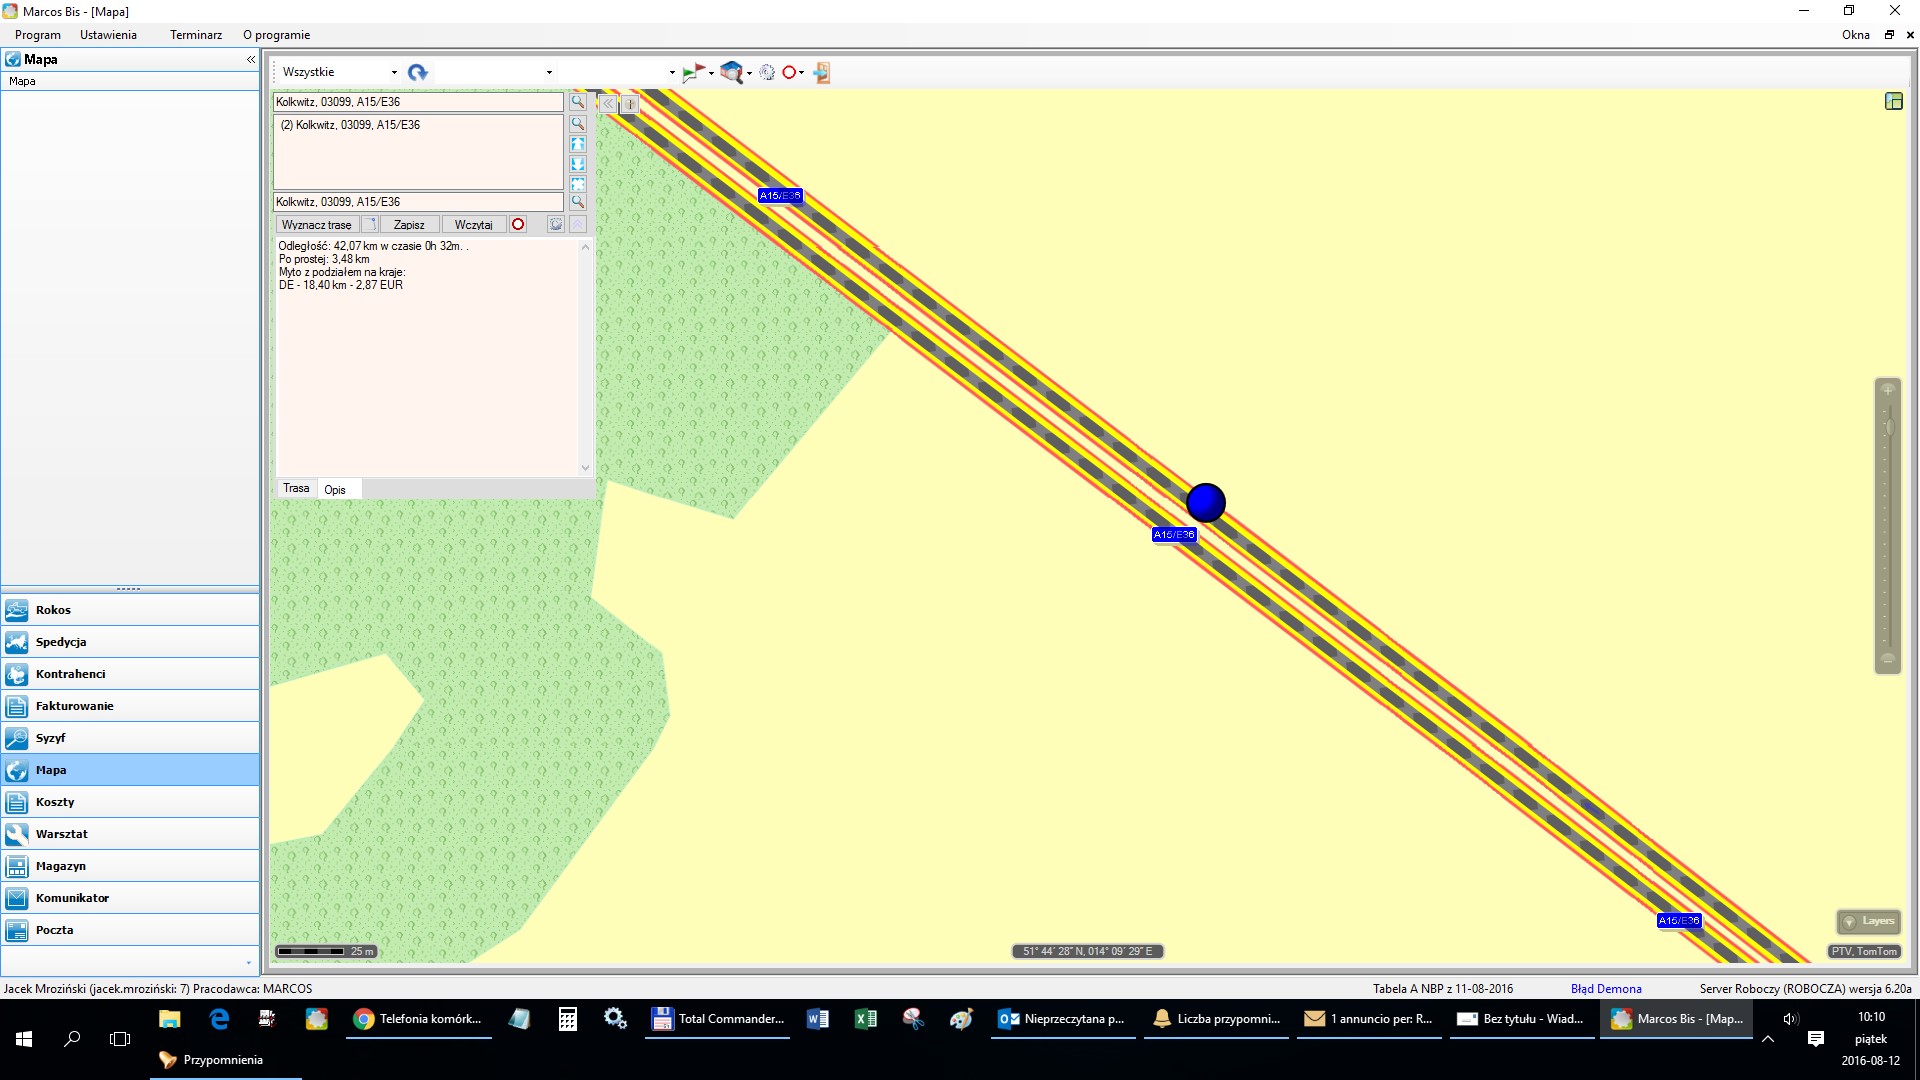Click the building search magnifier icon

click(731, 72)
